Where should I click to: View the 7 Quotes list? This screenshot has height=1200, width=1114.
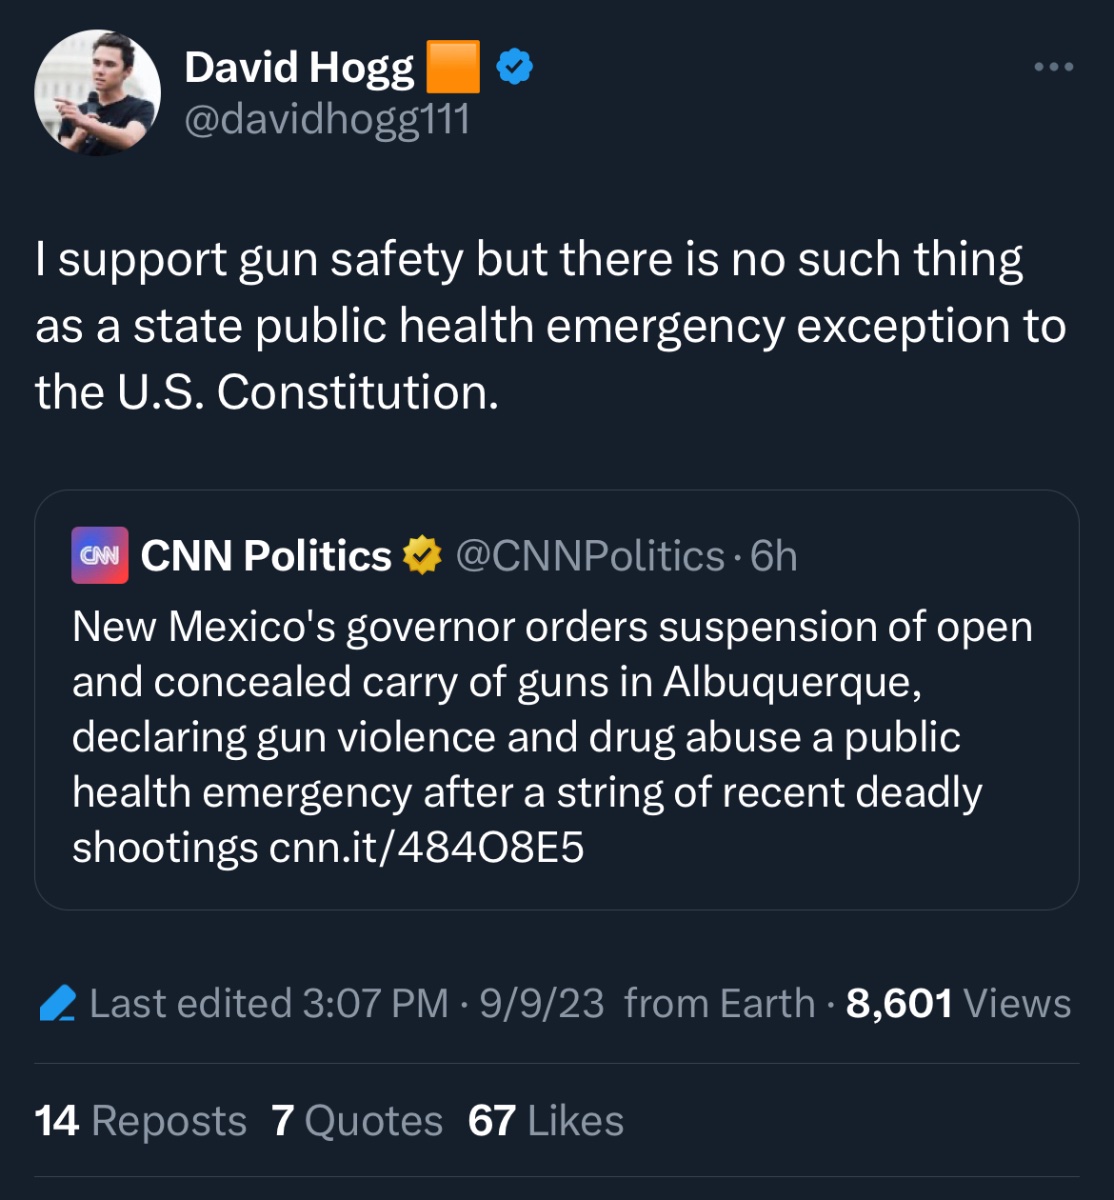point(357,1121)
